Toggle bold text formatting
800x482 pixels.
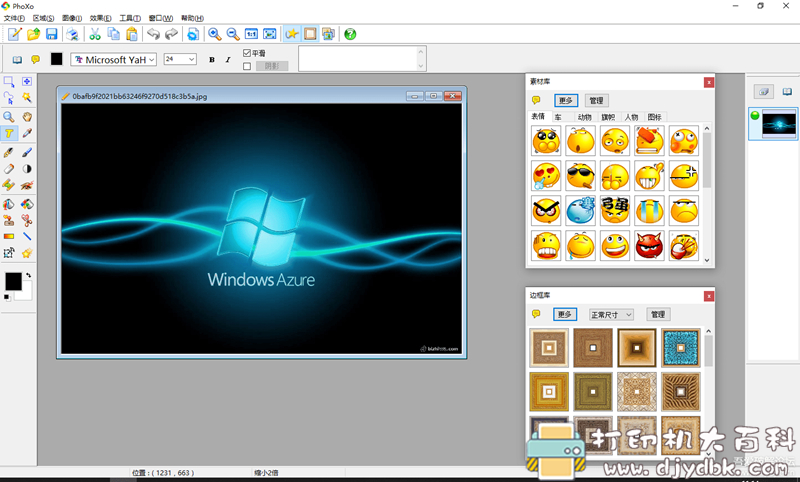(212, 60)
